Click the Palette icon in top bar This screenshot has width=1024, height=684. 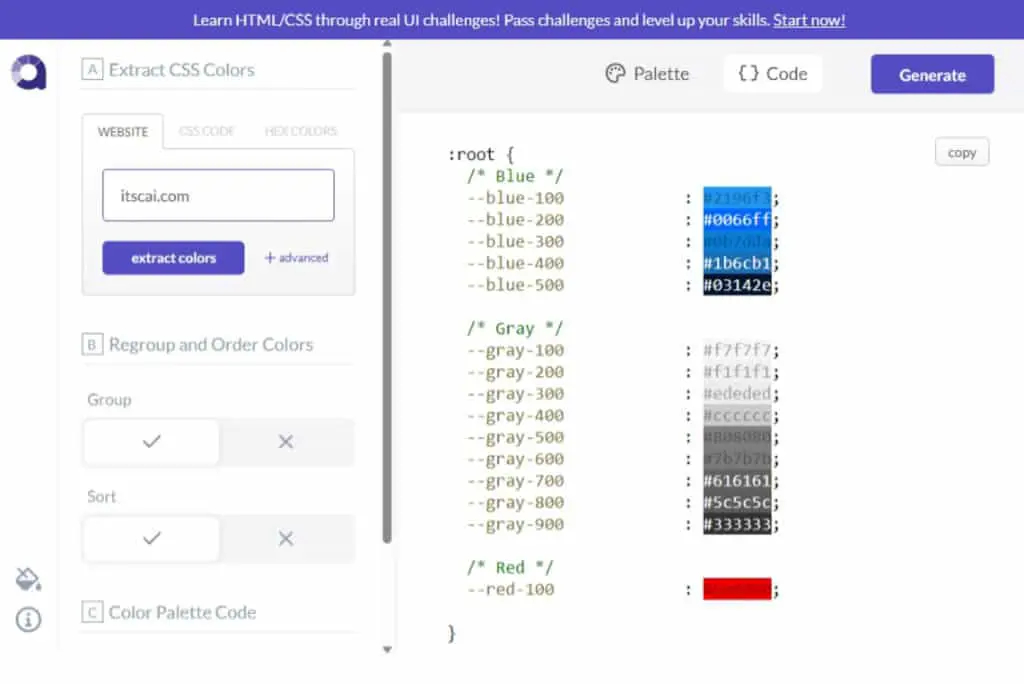pyautogui.click(x=615, y=73)
